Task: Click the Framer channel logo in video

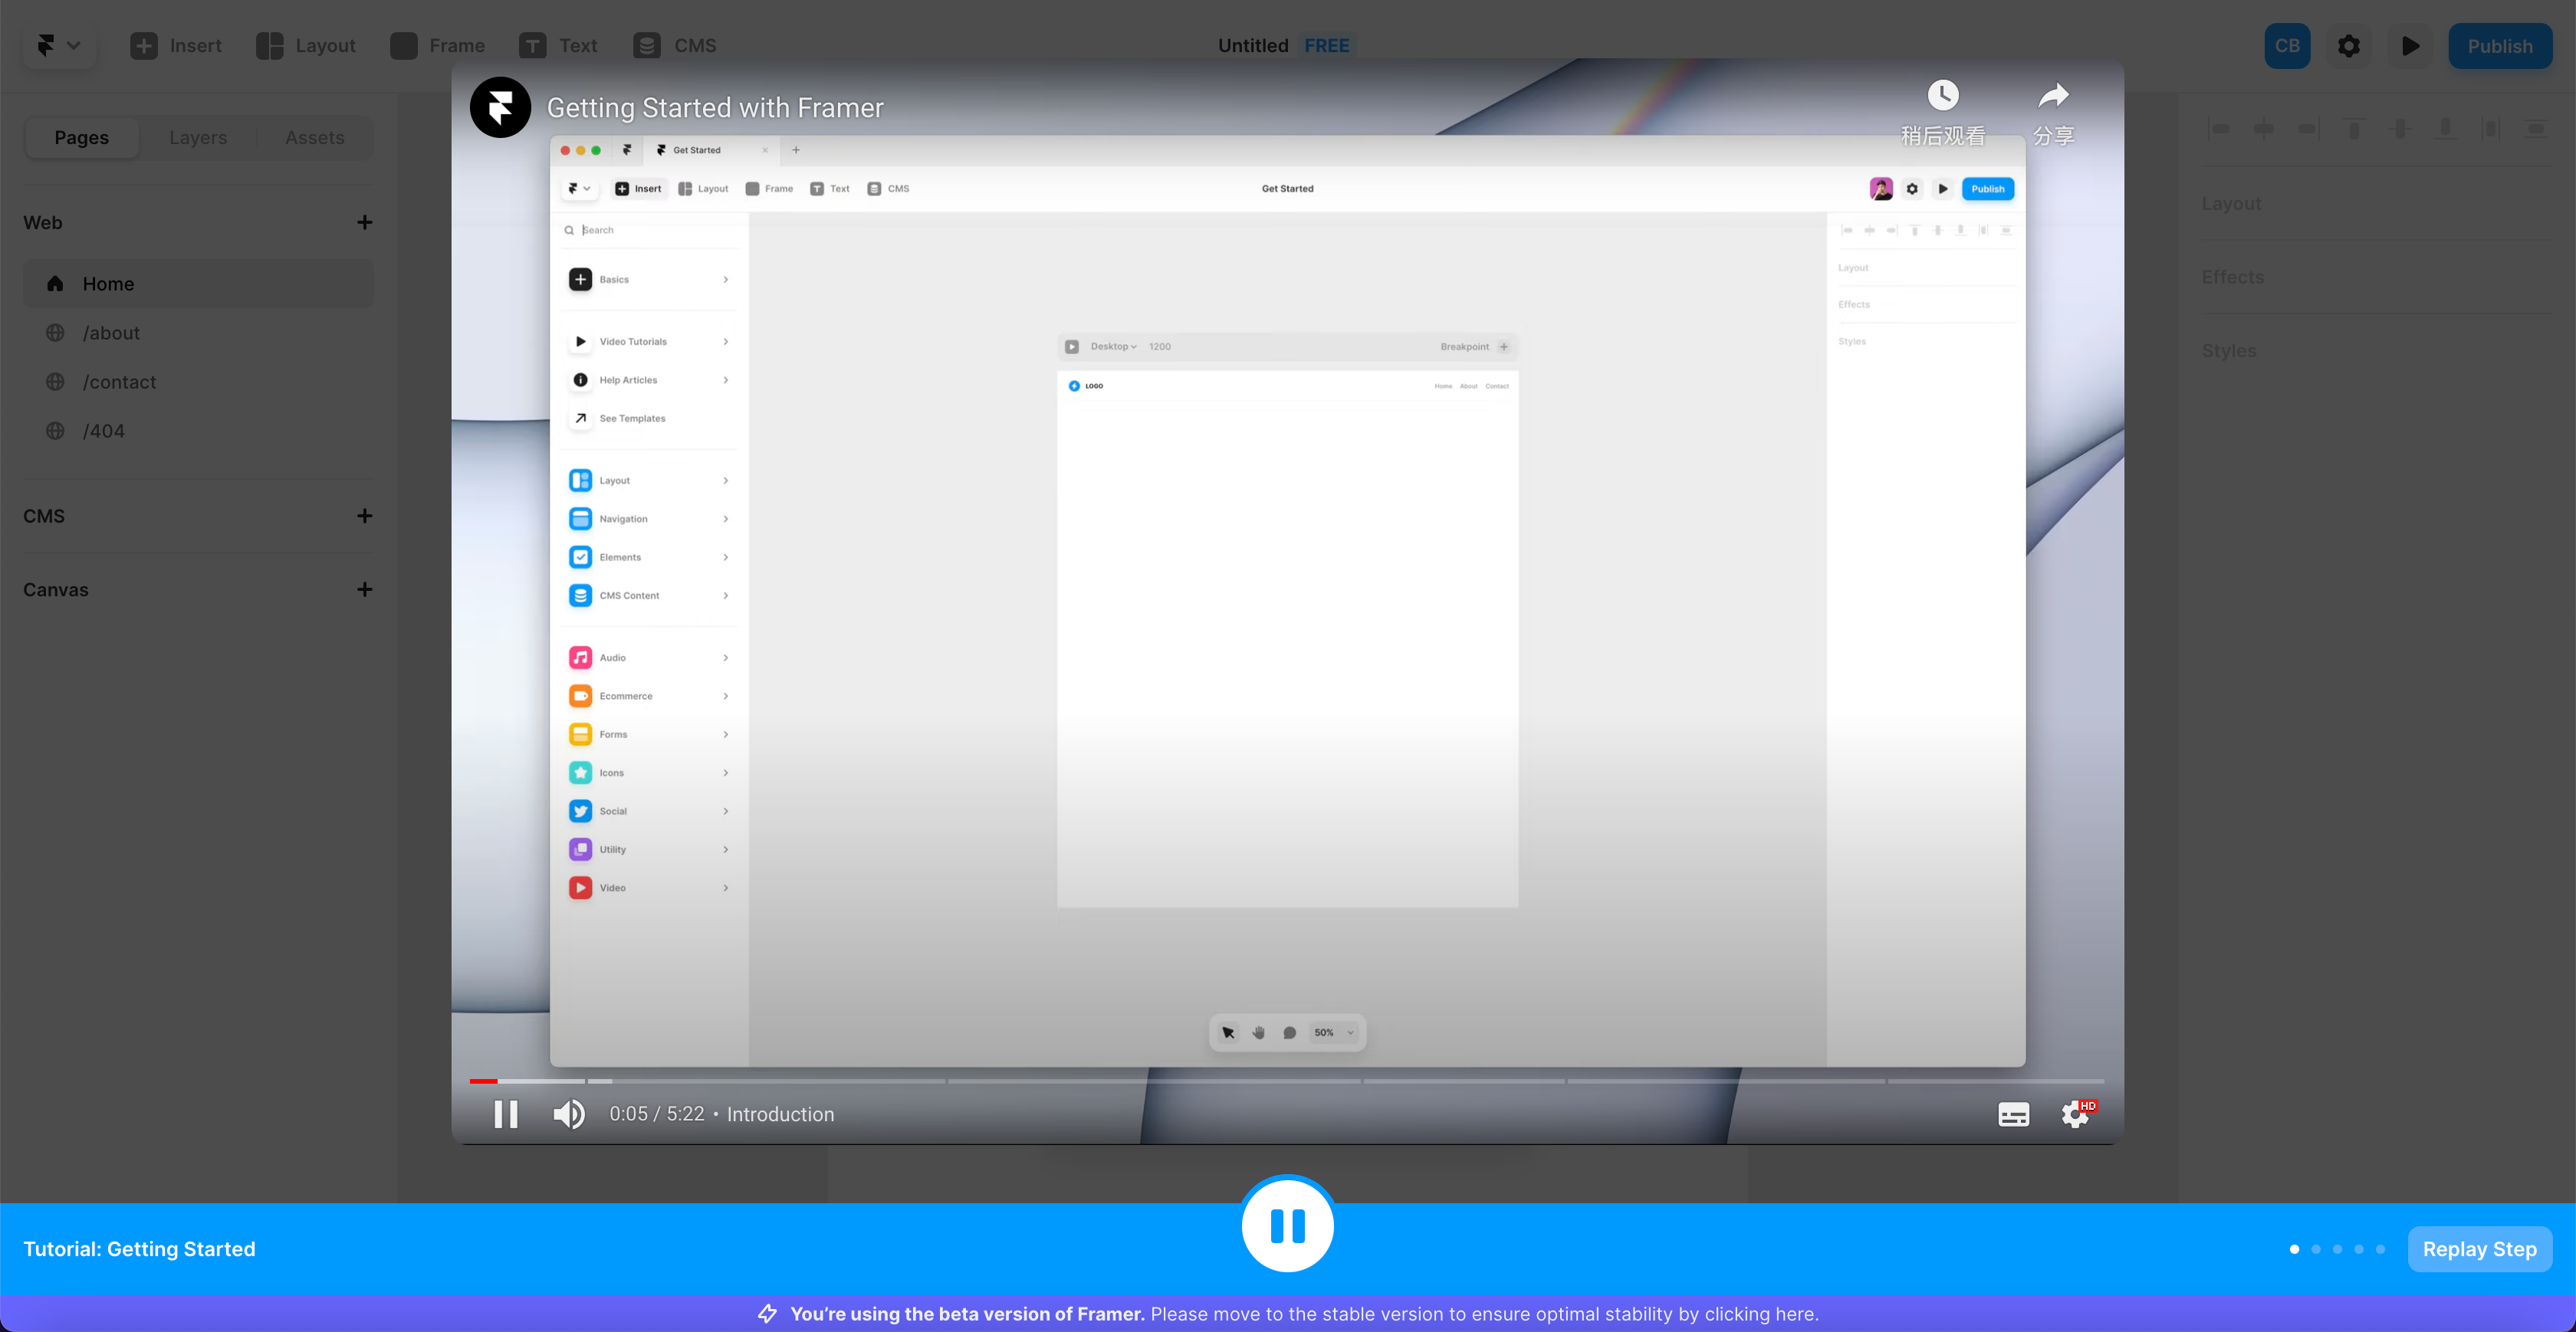Action: [500, 107]
